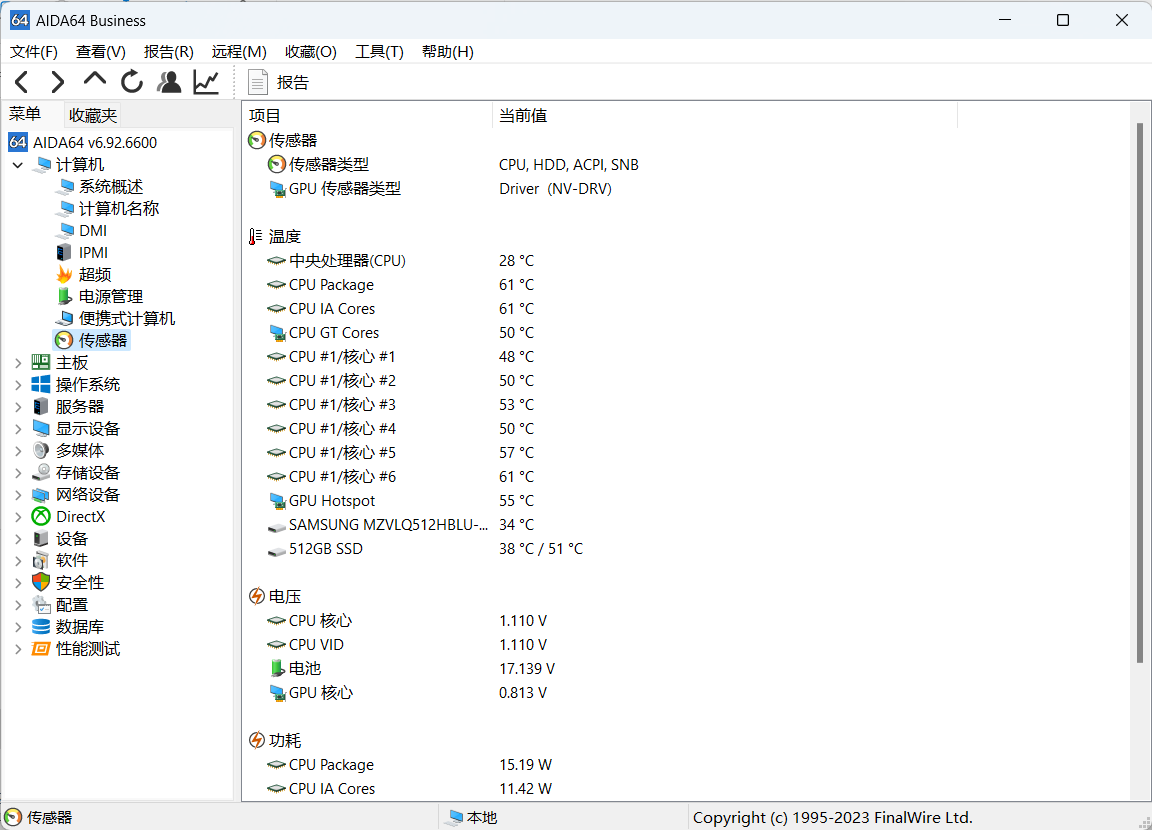Click the 网络设备 icon
This screenshot has height=830, width=1152.
41,495
